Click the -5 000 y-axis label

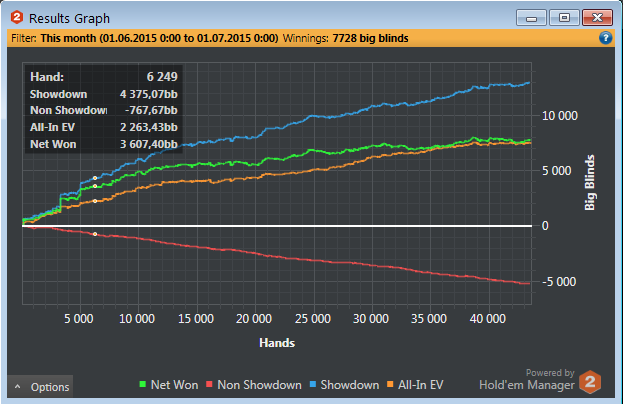pyautogui.click(x=559, y=282)
